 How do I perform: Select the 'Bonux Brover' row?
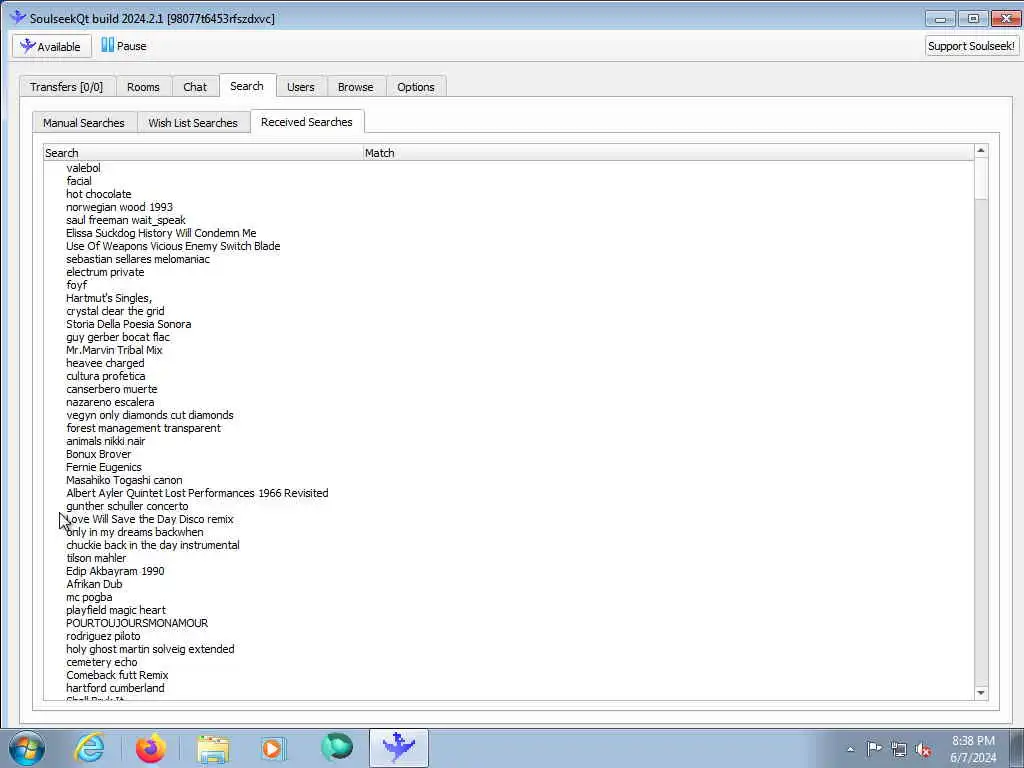[99, 454]
